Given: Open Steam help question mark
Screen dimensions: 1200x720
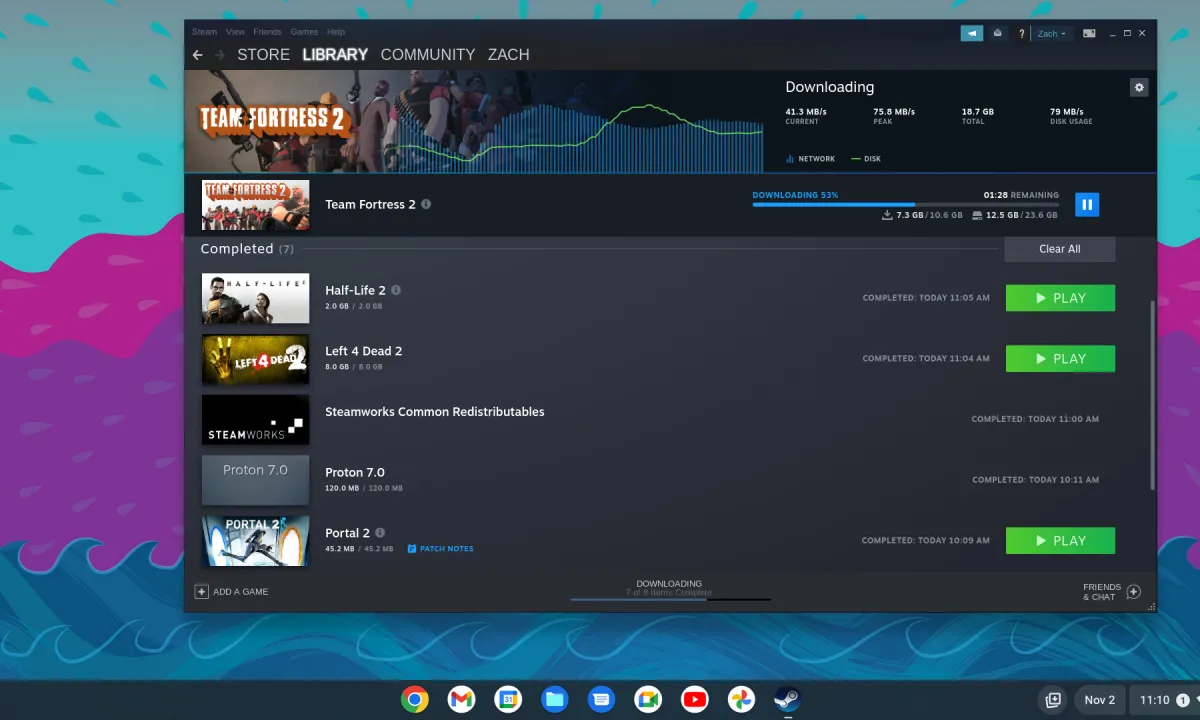Looking at the screenshot, I should tap(1021, 34).
